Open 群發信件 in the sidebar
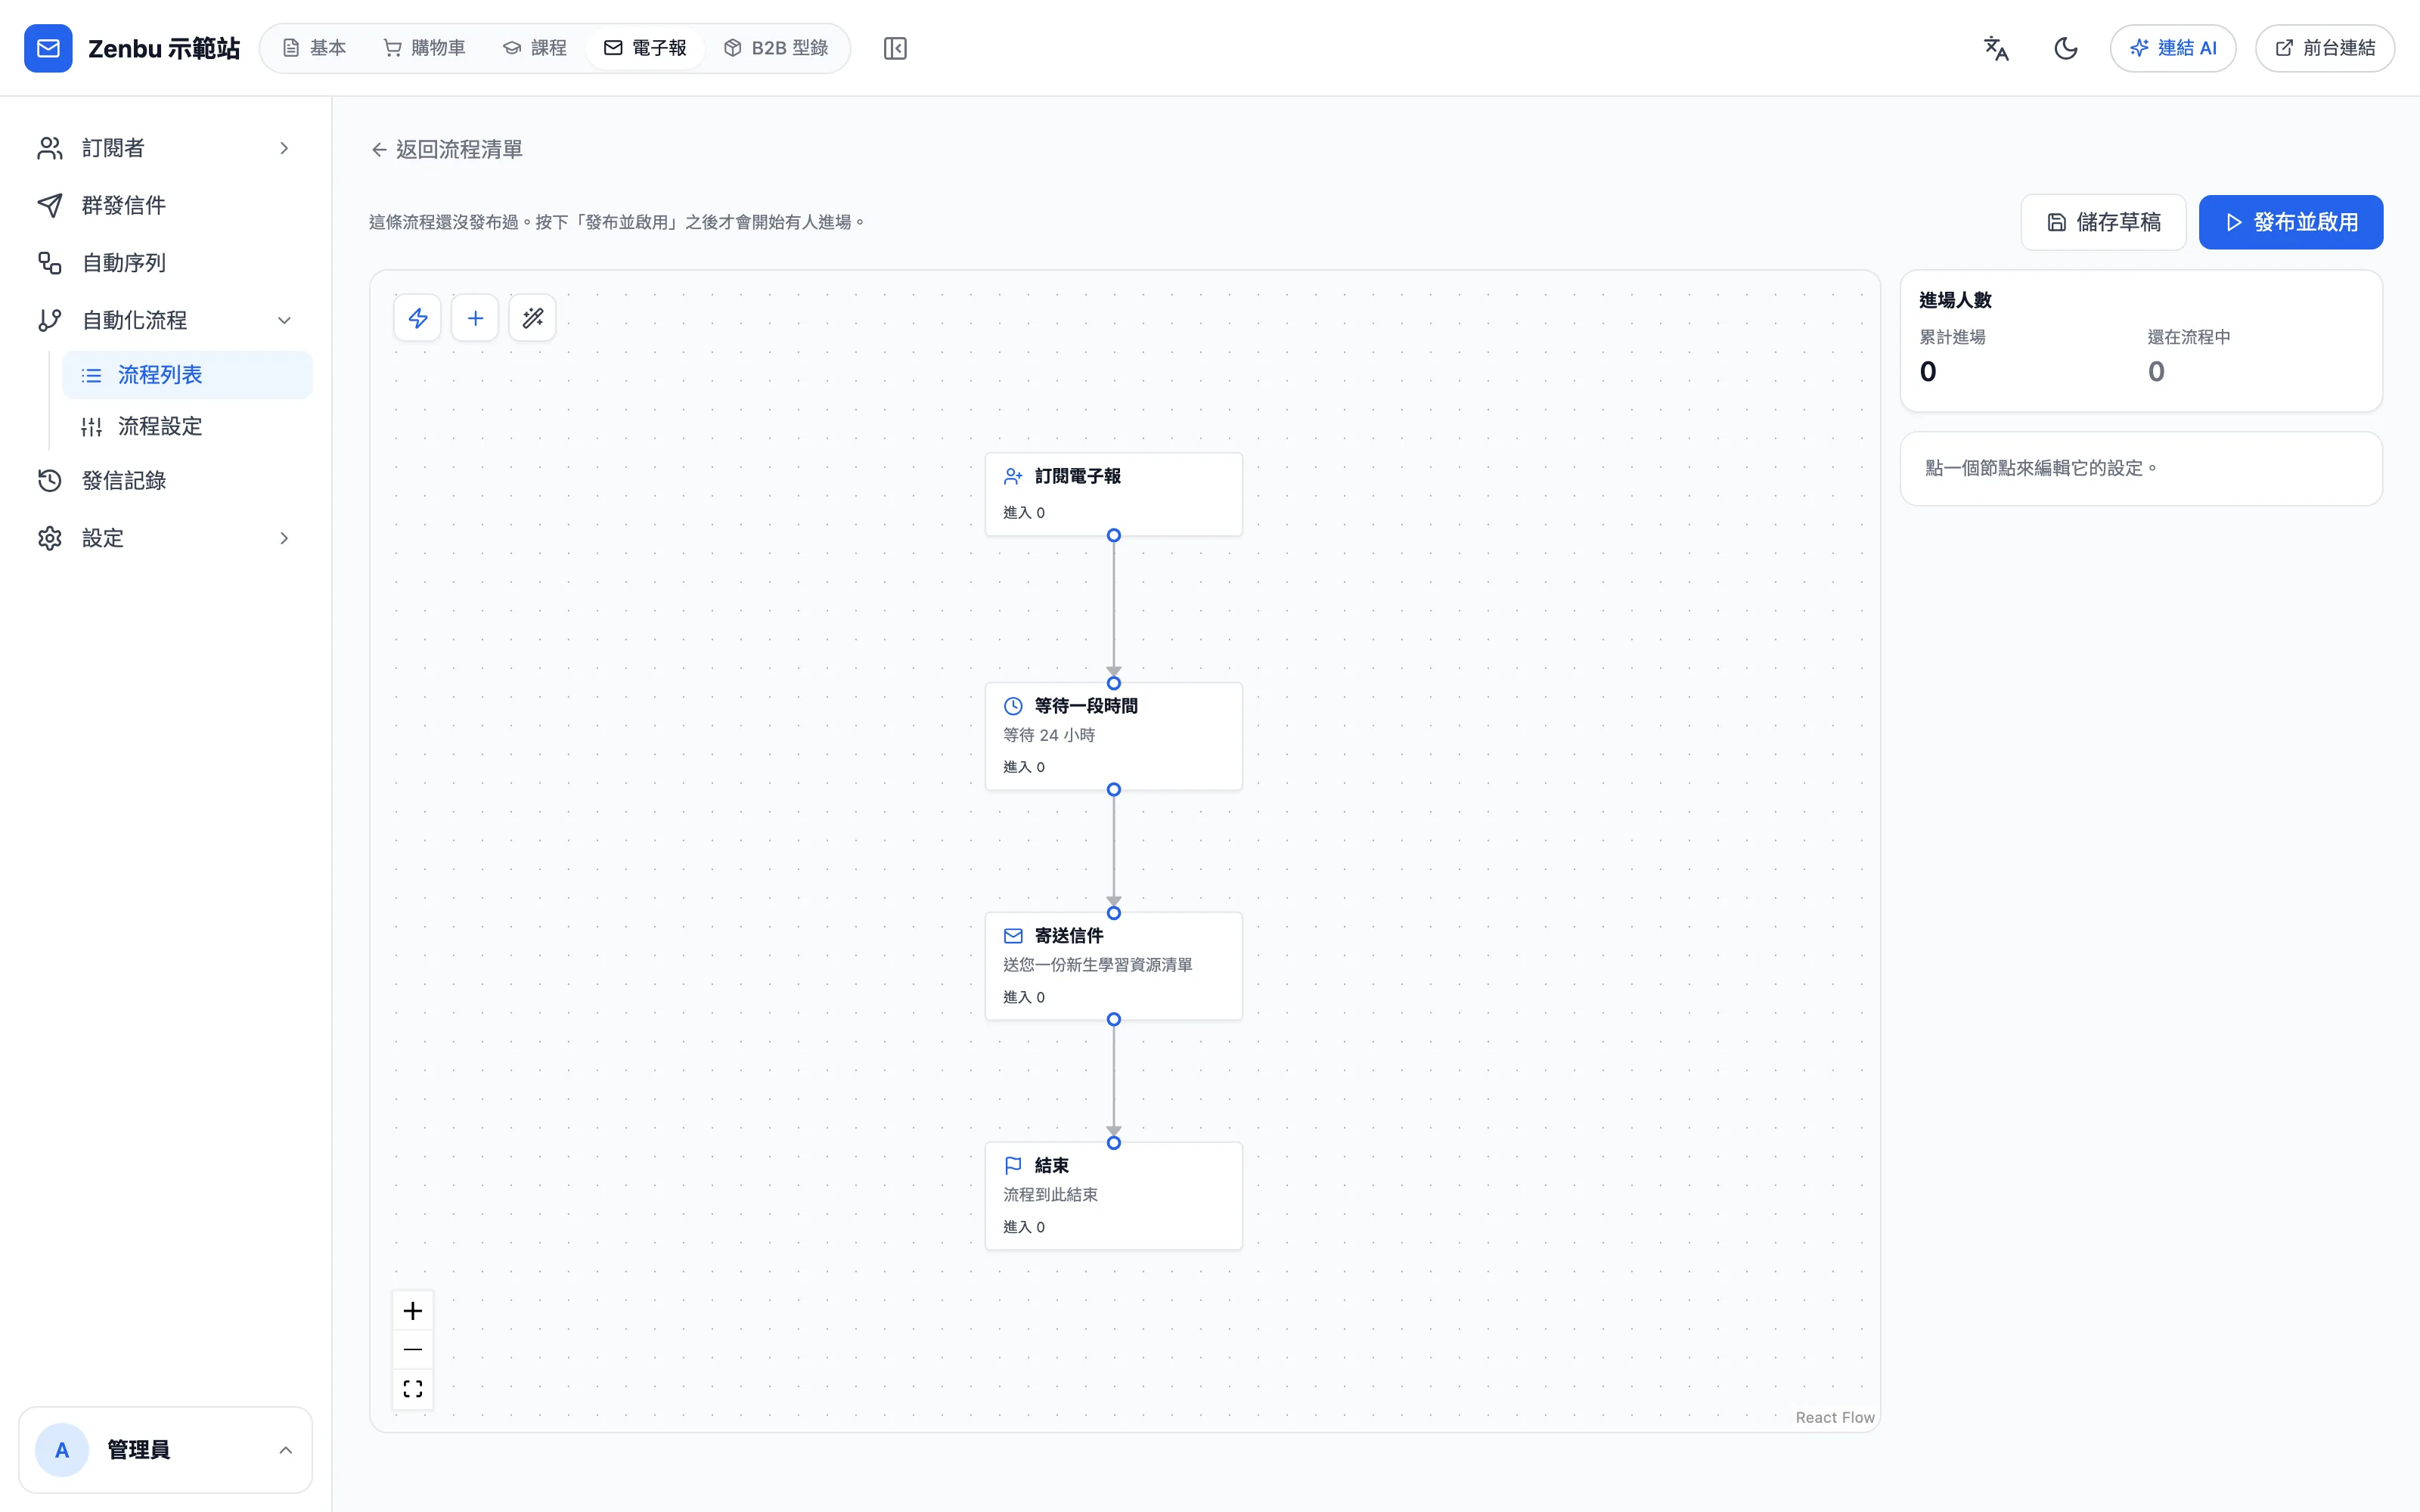The width and height of the screenshot is (2420, 1512). (x=165, y=205)
